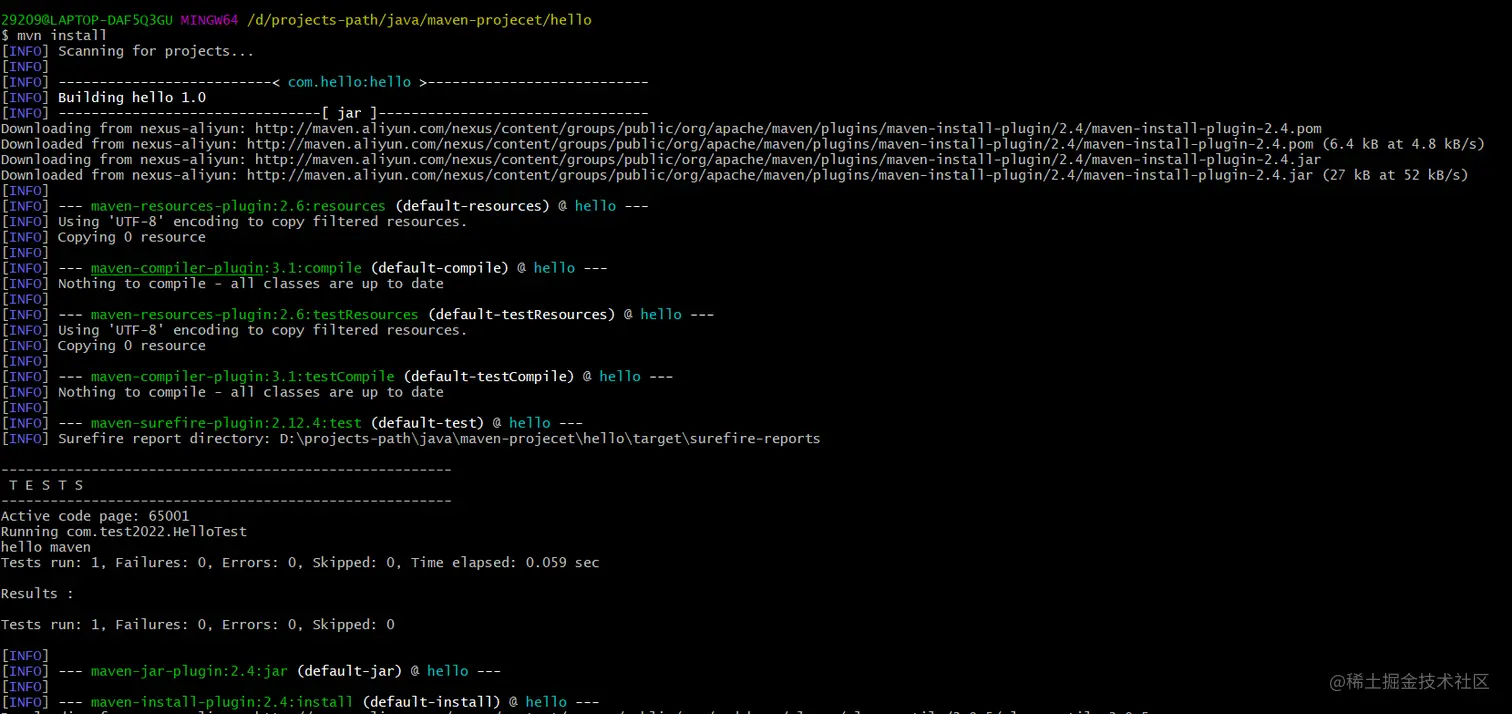Click the '[ jar ]' packaging label
The height and width of the screenshot is (714, 1512).
tap(349, 113)
